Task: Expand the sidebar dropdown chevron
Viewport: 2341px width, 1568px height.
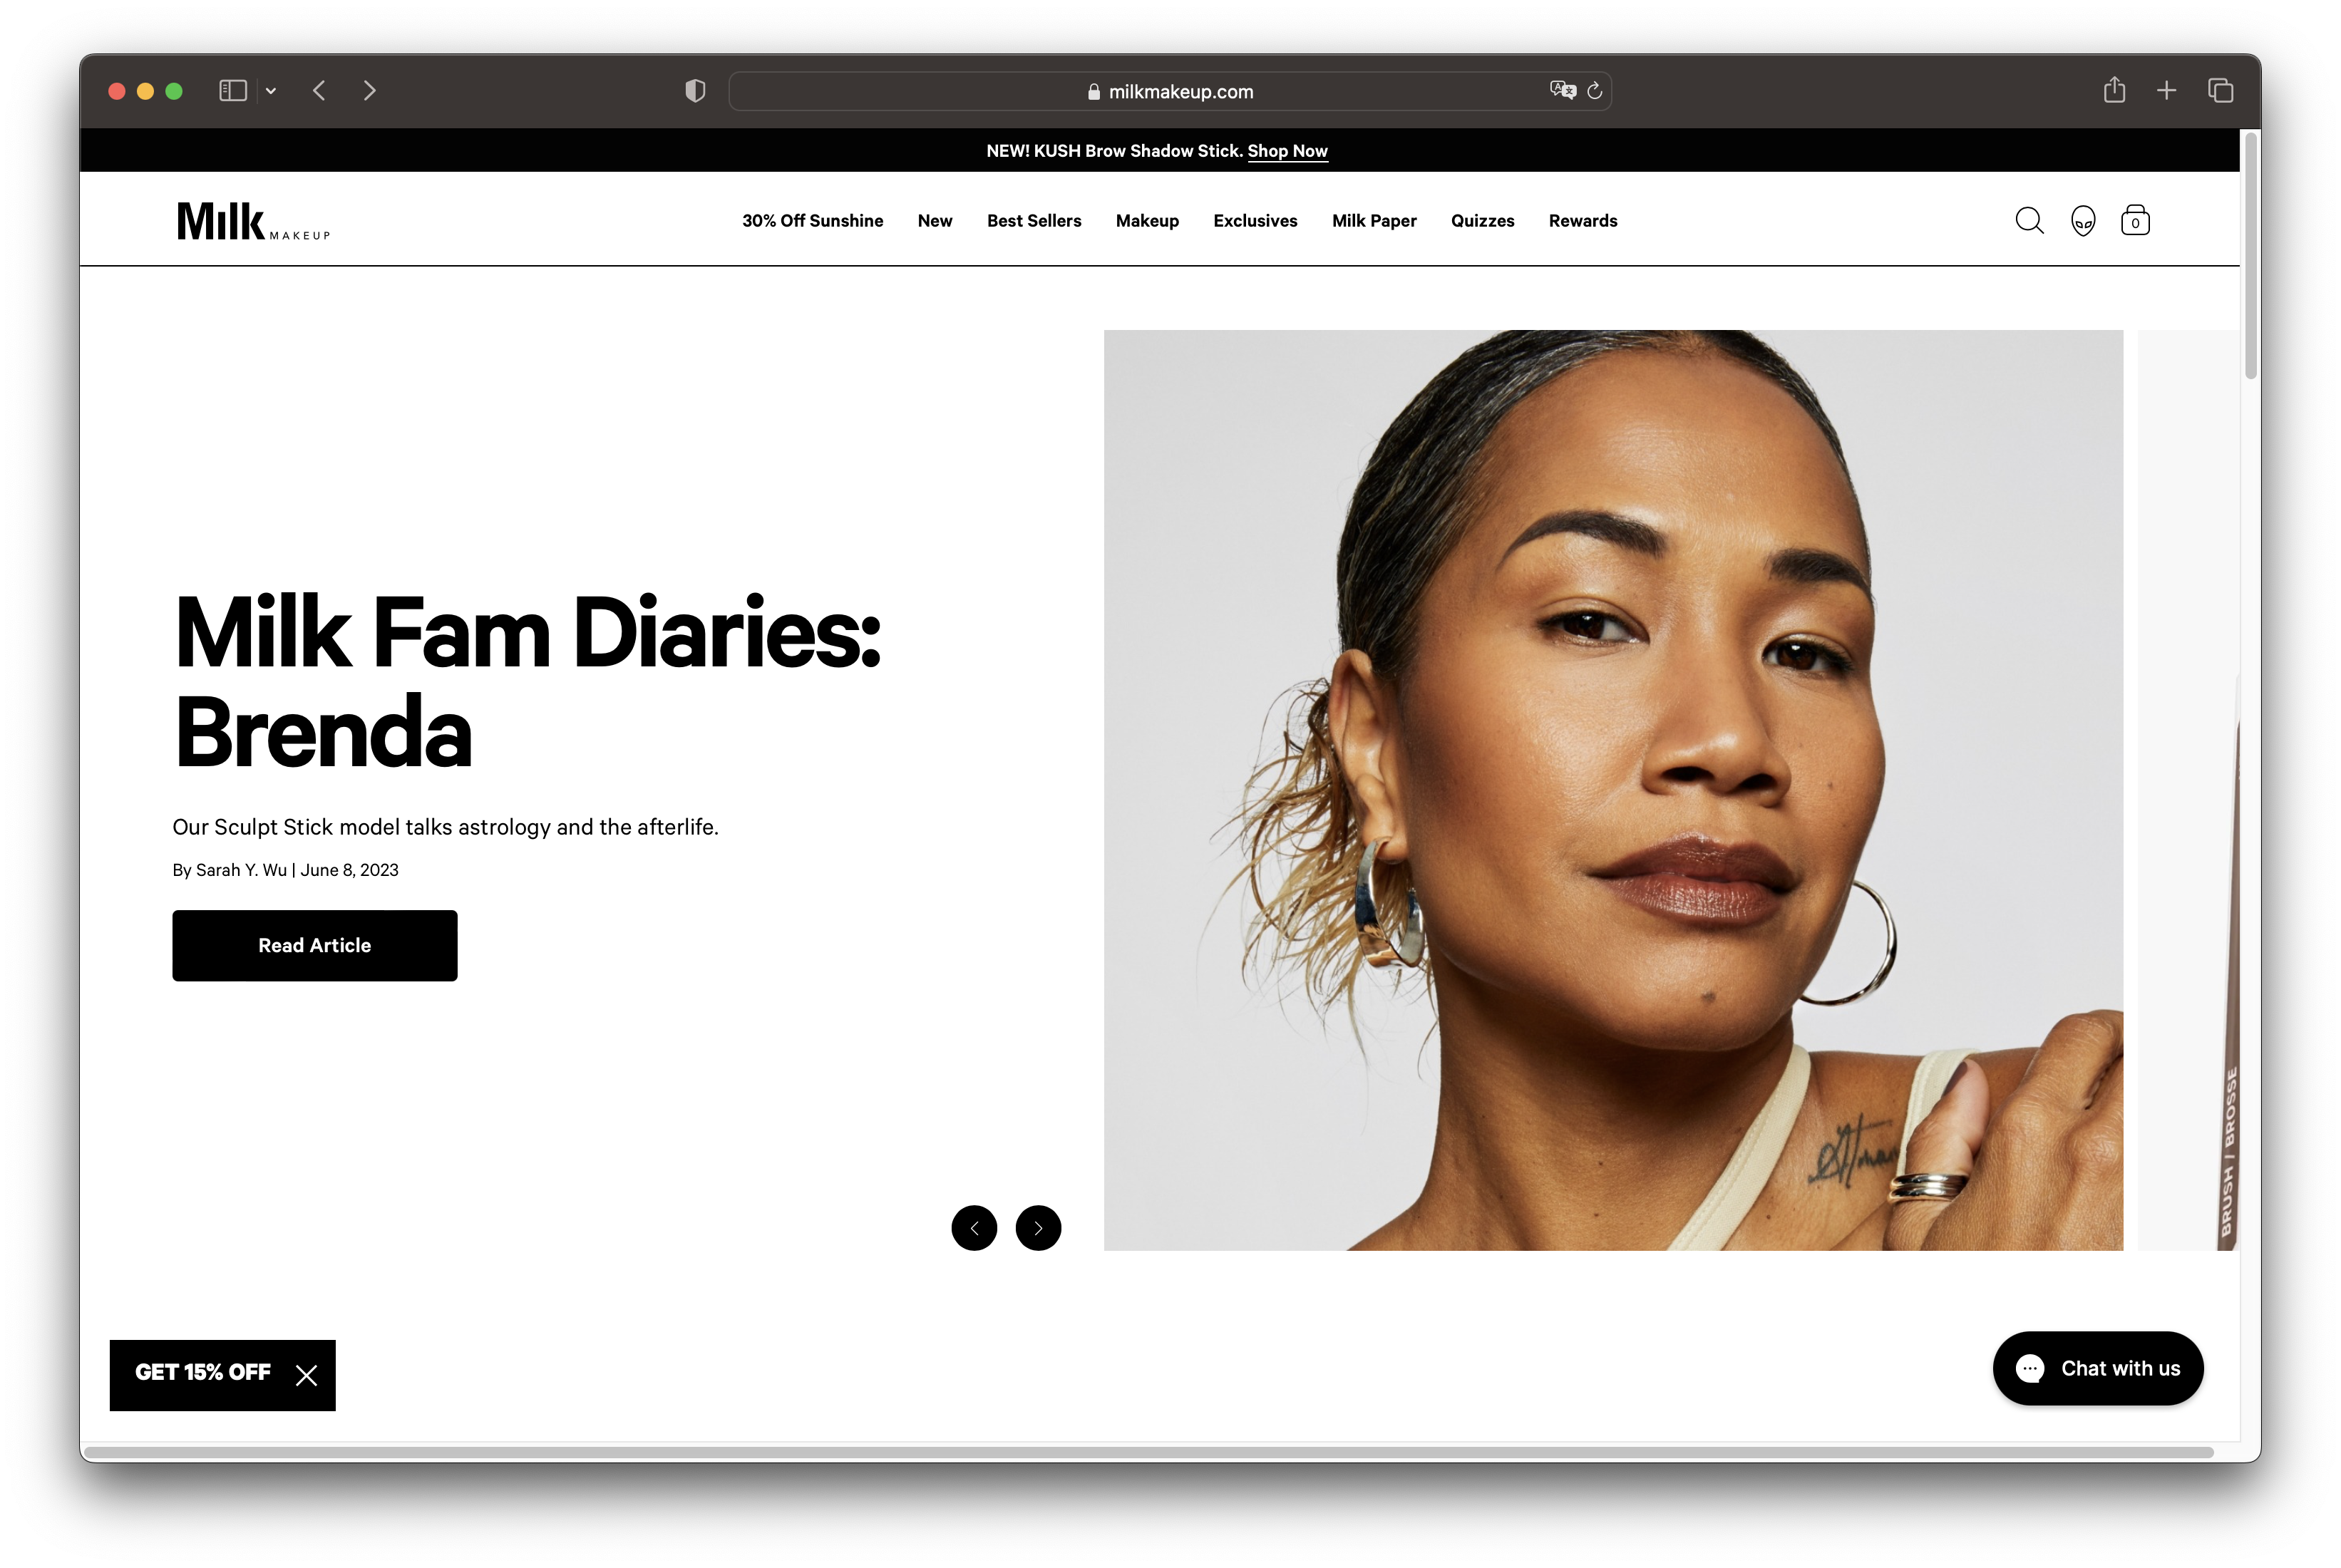Action: 271,91
